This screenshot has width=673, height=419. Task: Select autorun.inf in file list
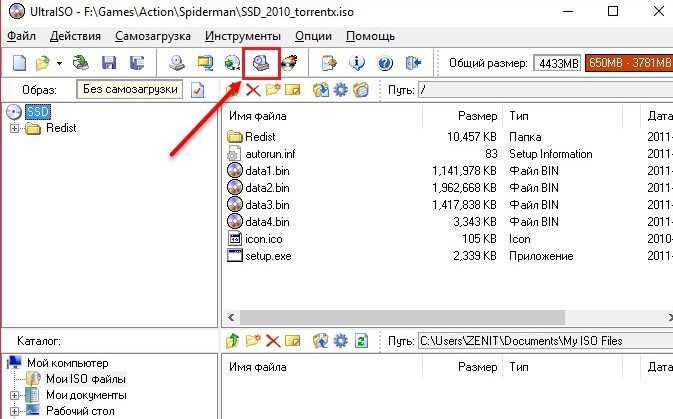tap(270, 154)
